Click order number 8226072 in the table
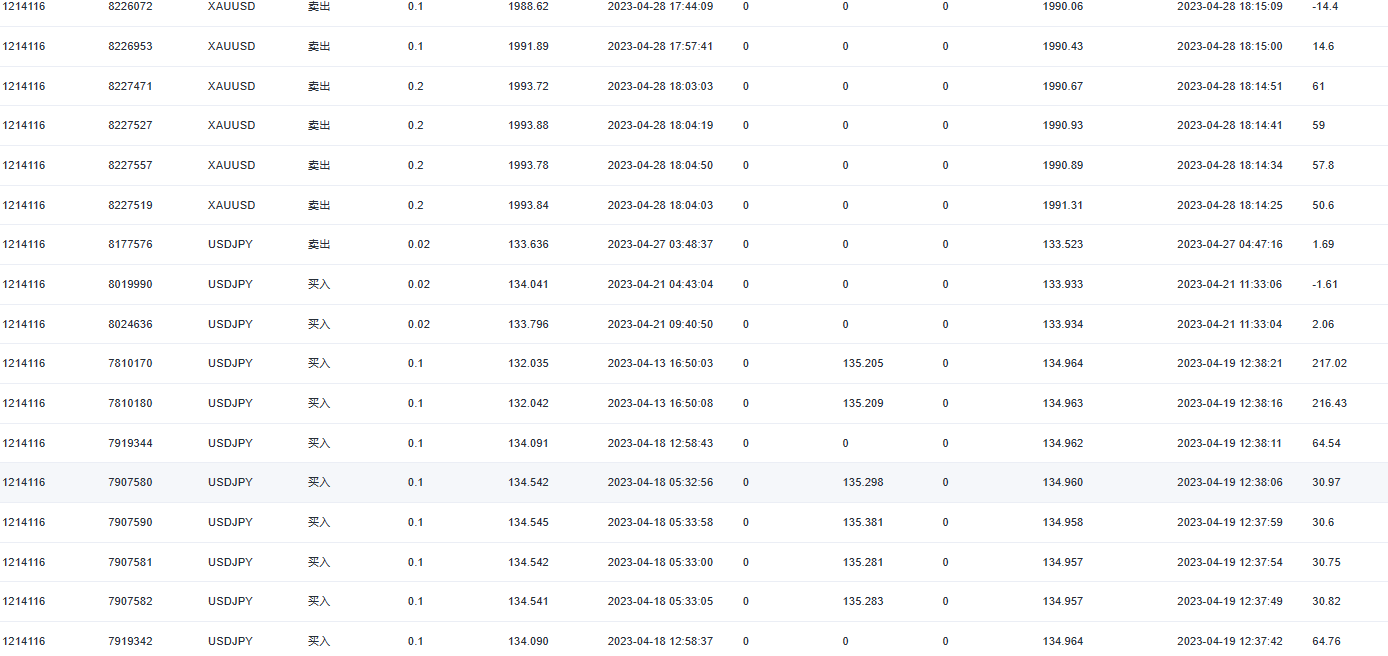 click(130, 6)
